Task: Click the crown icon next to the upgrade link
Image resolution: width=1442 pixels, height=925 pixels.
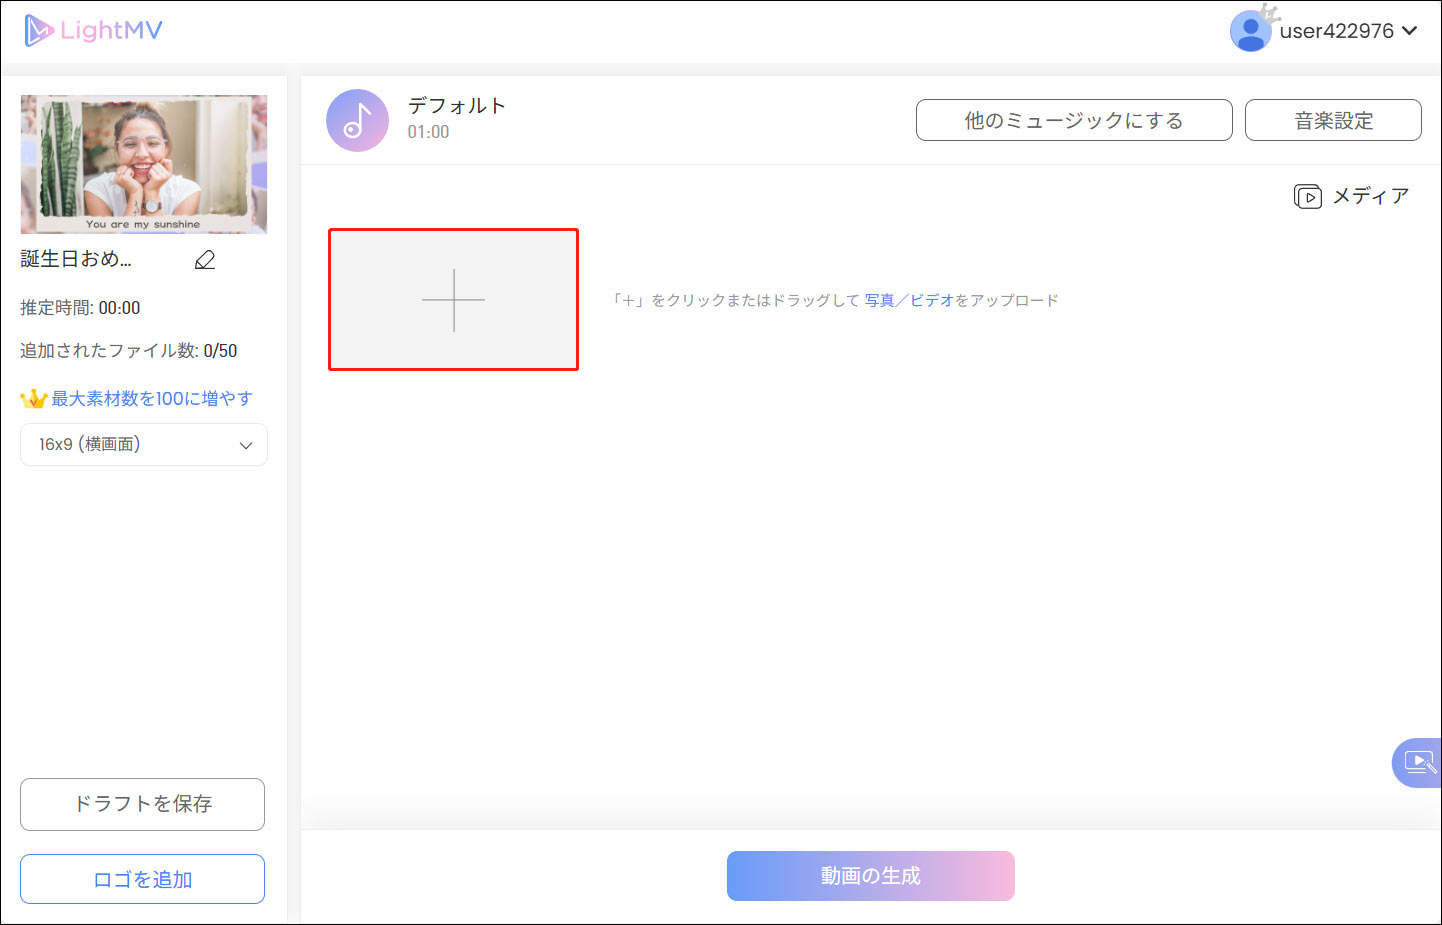Action: pos(35,397)
